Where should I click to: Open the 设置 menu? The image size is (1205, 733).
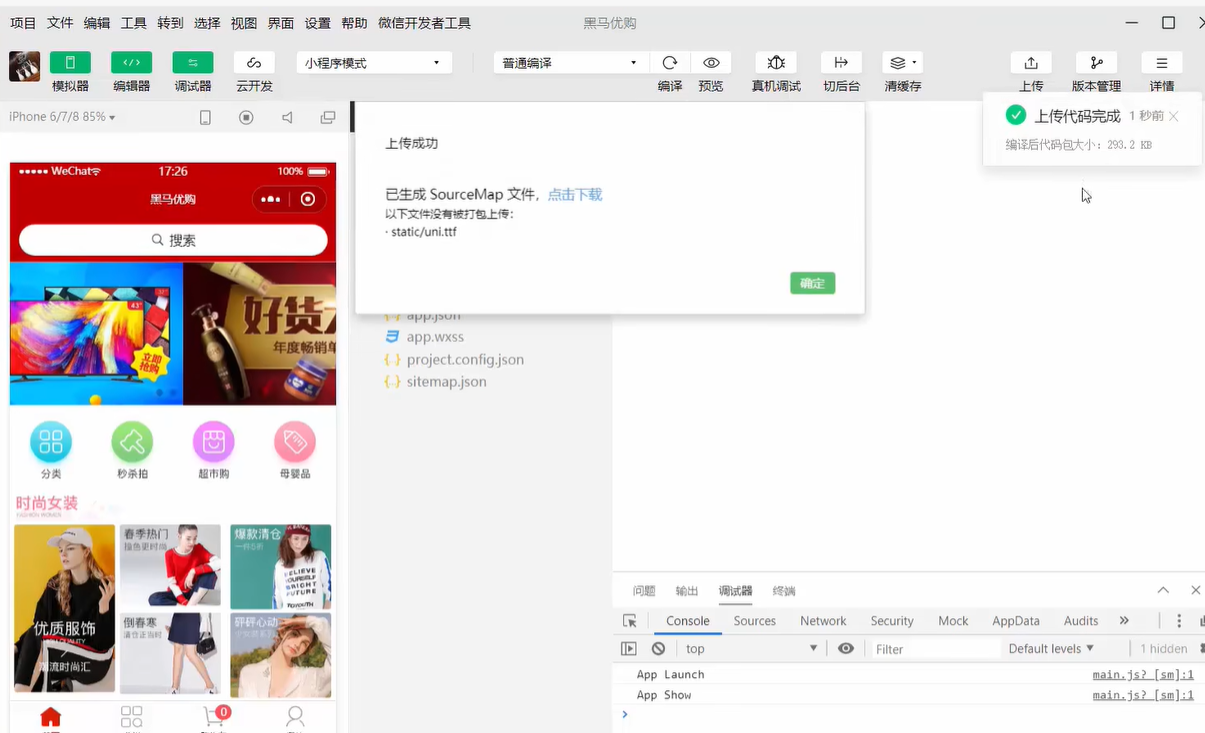click(318, 23)
